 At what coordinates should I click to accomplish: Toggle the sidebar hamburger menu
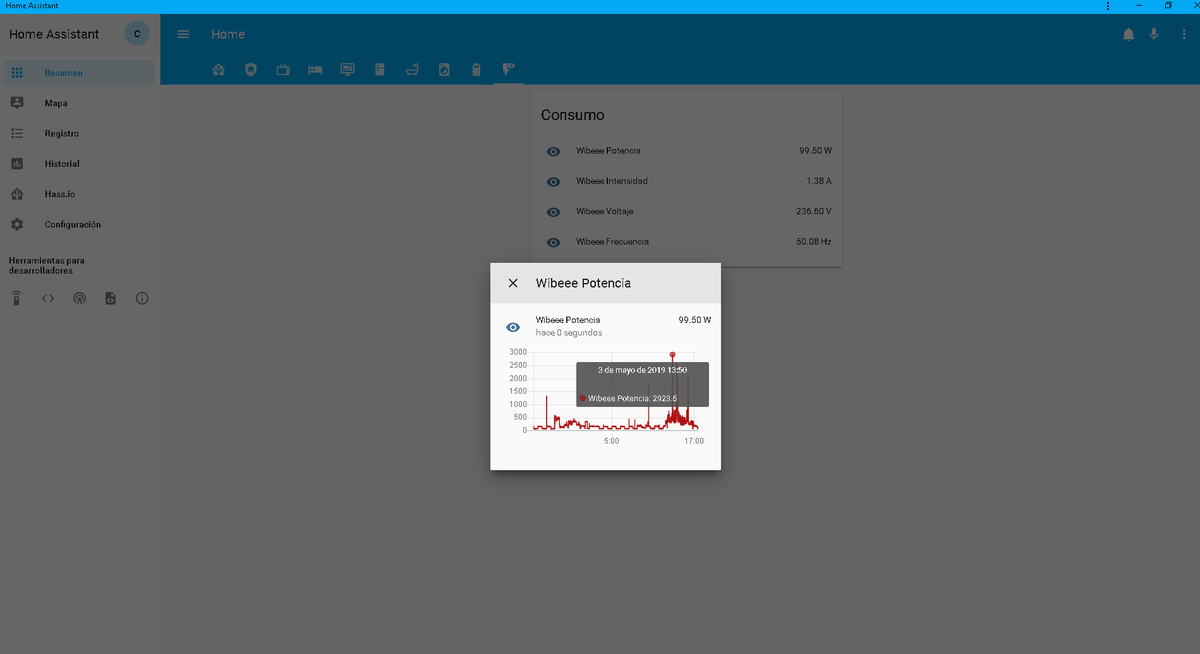[x=183, y=34]
